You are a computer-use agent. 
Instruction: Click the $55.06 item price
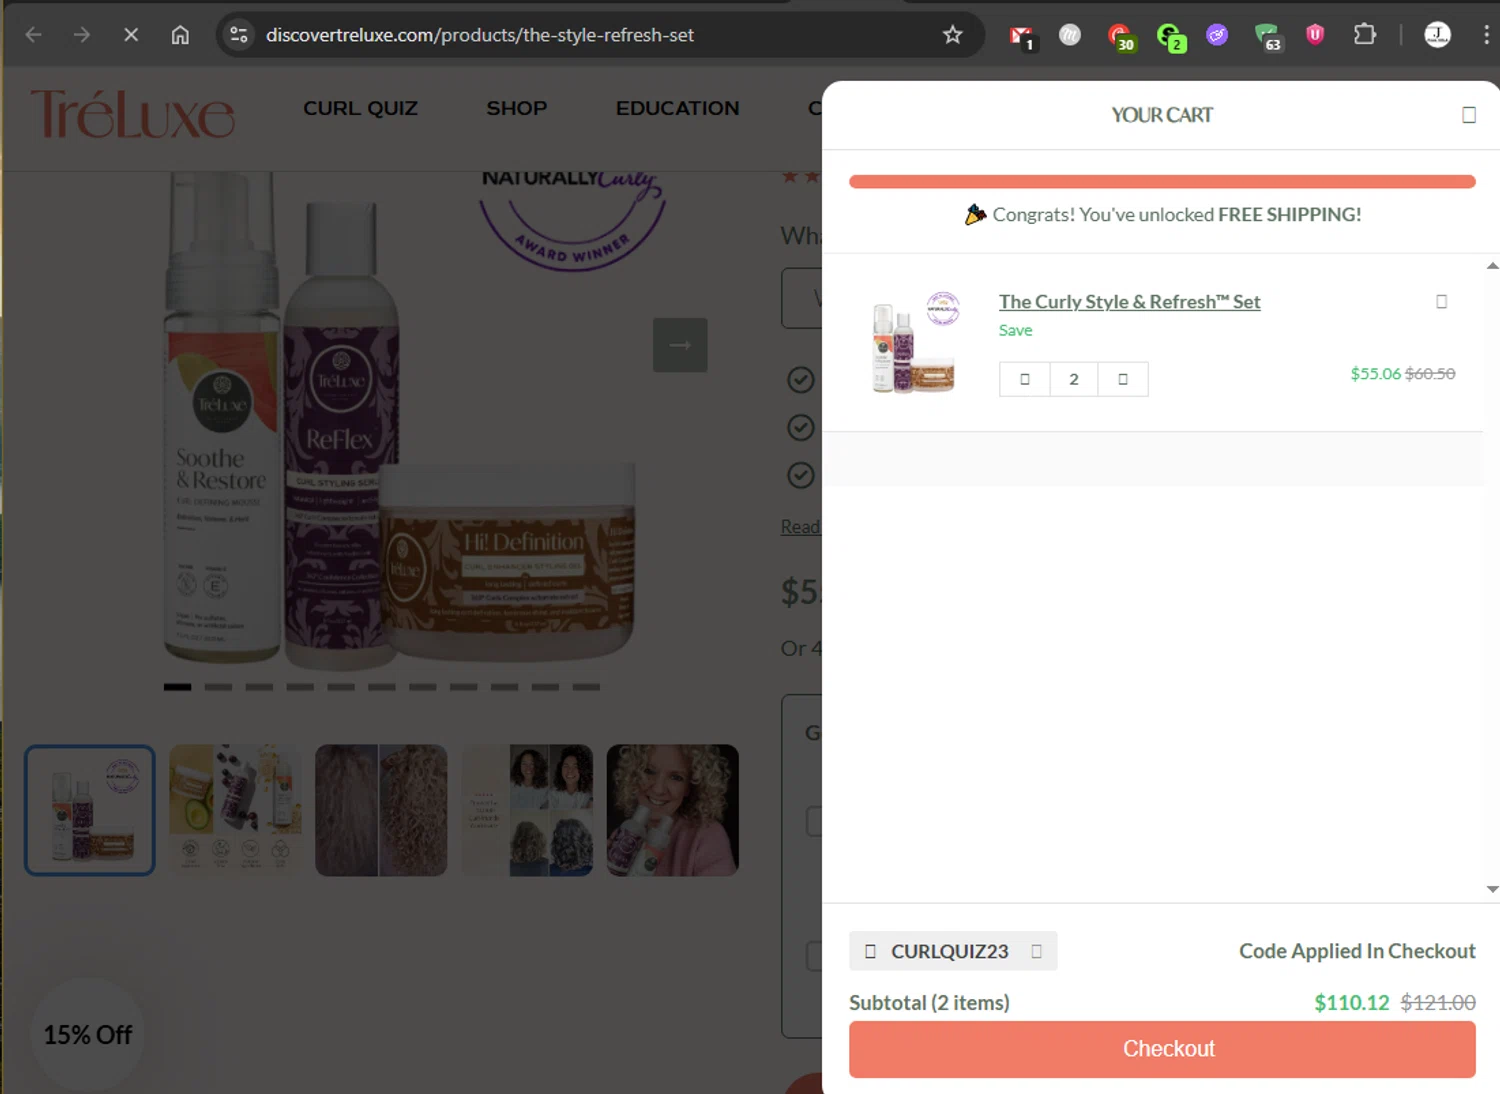point(1375,374)
